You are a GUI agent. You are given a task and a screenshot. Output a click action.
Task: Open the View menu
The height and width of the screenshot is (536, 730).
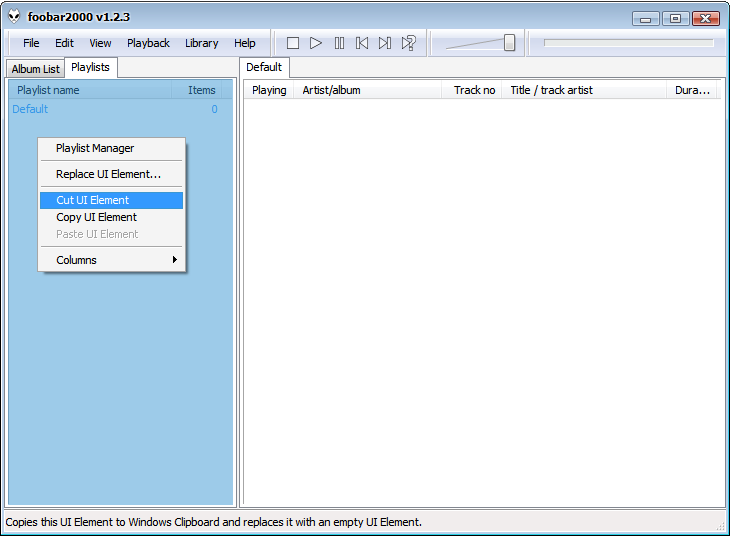[100, 43]
